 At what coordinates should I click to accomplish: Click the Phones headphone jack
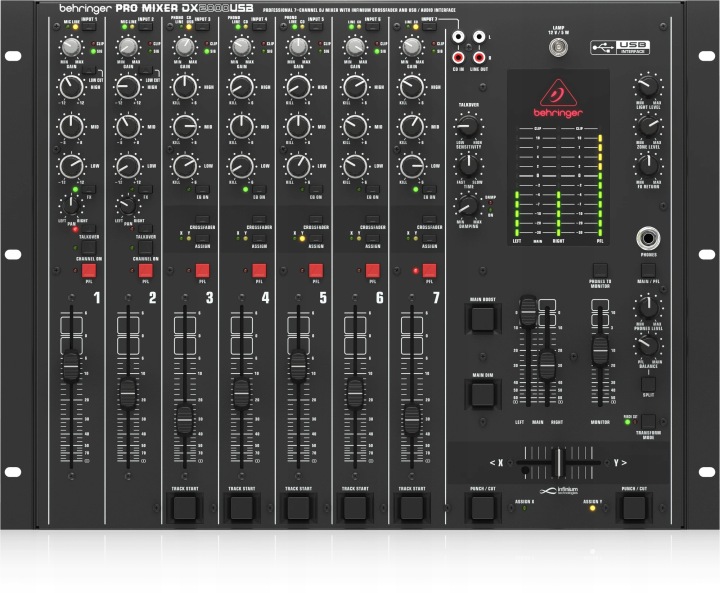[x=648, y=238]
